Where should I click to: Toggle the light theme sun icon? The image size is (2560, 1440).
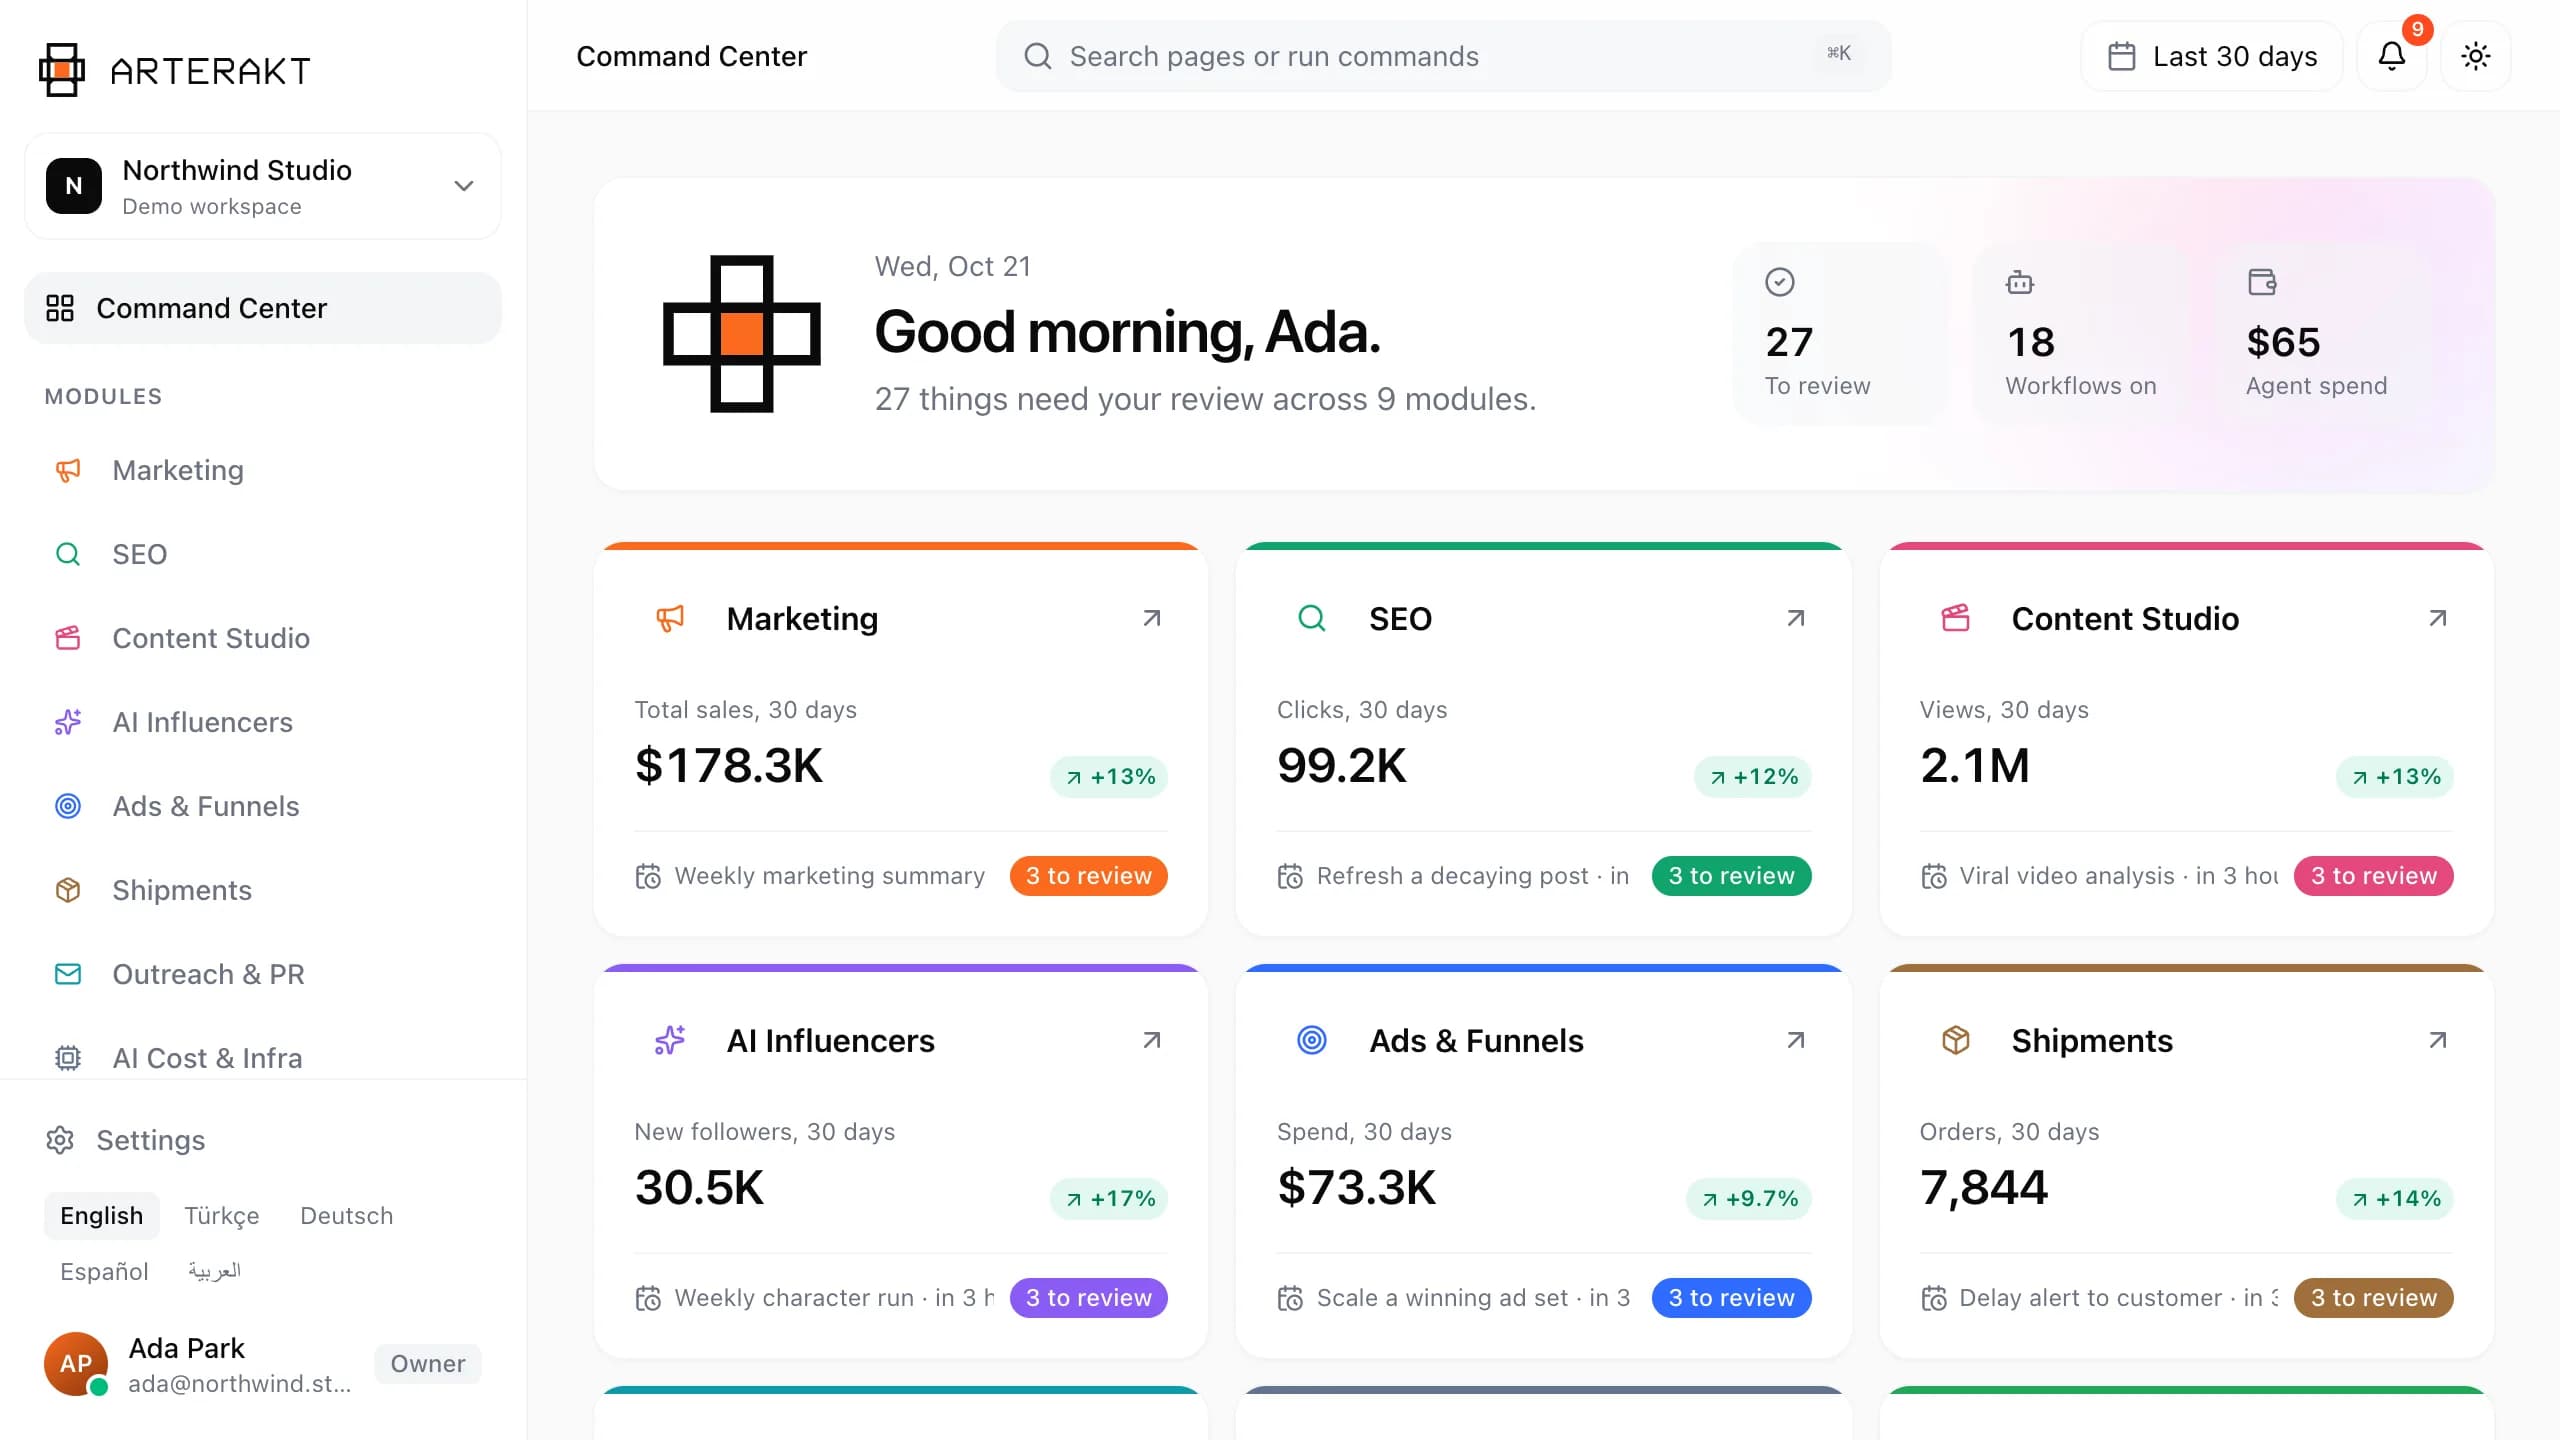pyautogui.click(x=2476, y=56)
